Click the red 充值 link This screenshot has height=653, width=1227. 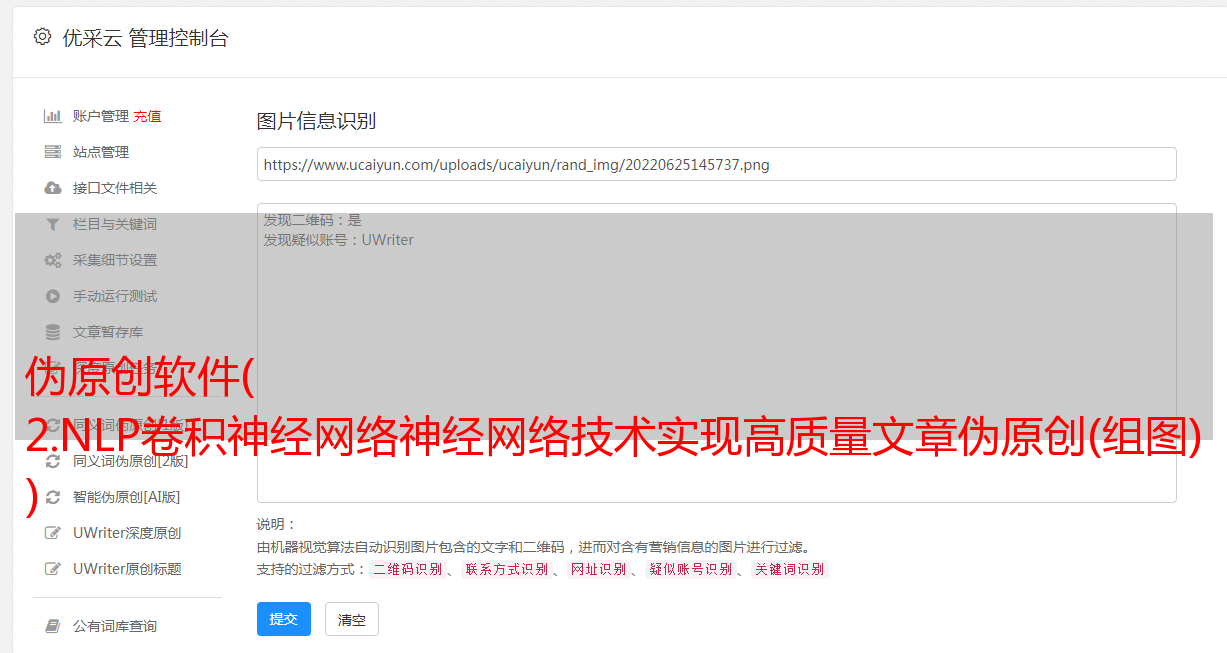pyautogui.click(x=147, y=116)
